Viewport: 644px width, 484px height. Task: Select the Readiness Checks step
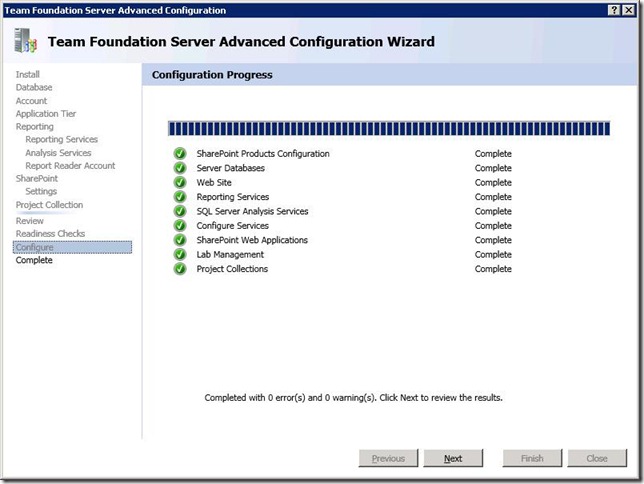[x=50, y=233]
